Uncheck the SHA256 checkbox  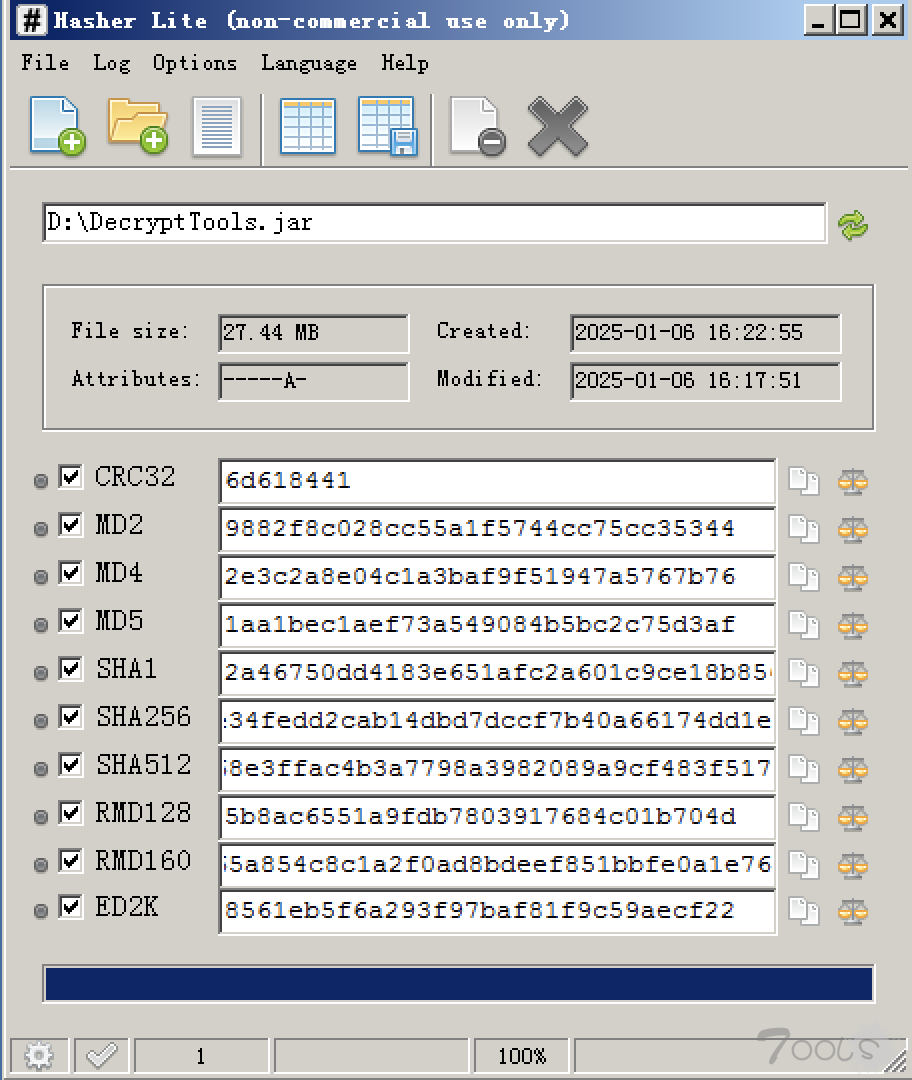[70, 716]
